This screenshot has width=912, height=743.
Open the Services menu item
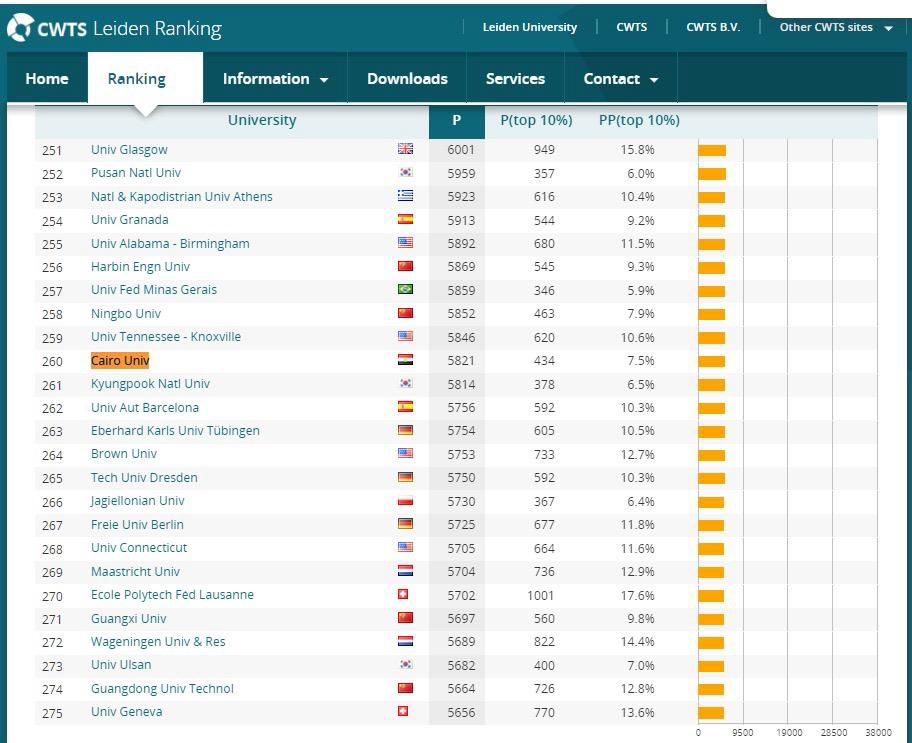pos(515,79)
